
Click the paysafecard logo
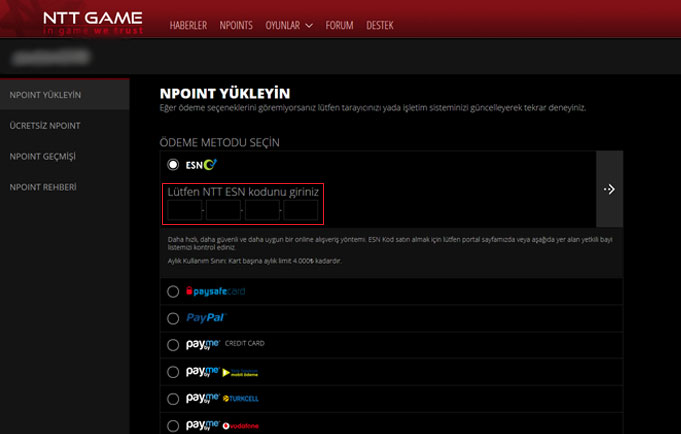(x=218, y=291)
